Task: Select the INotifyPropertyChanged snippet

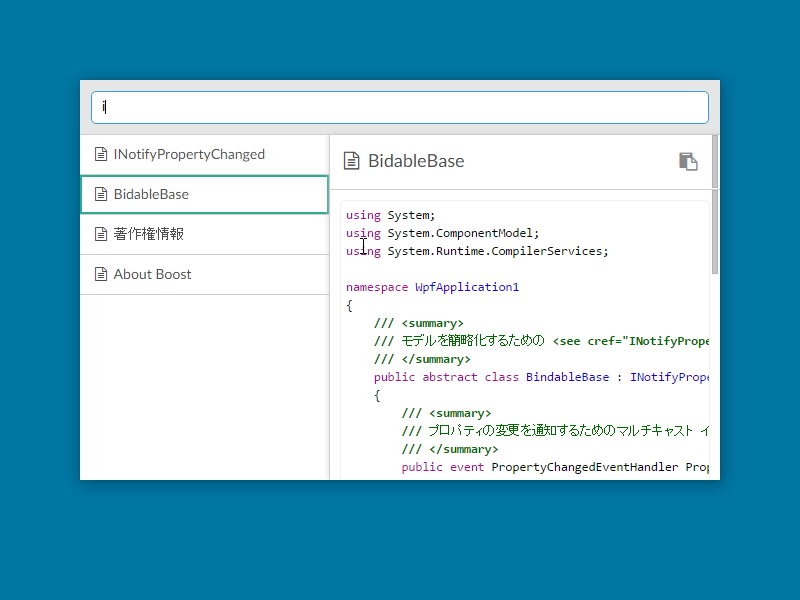Action: [x=205, y=154]
